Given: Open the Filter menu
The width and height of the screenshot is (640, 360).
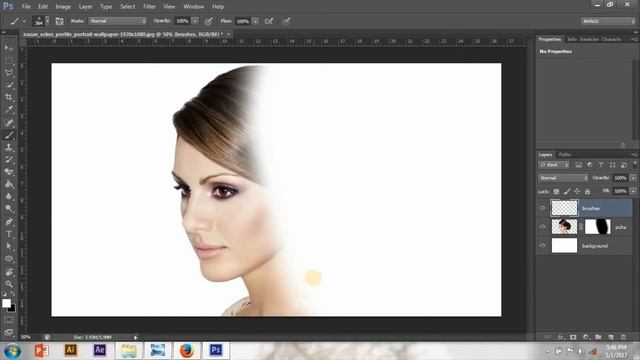Looking at the screenshot, I should (149, 7).
